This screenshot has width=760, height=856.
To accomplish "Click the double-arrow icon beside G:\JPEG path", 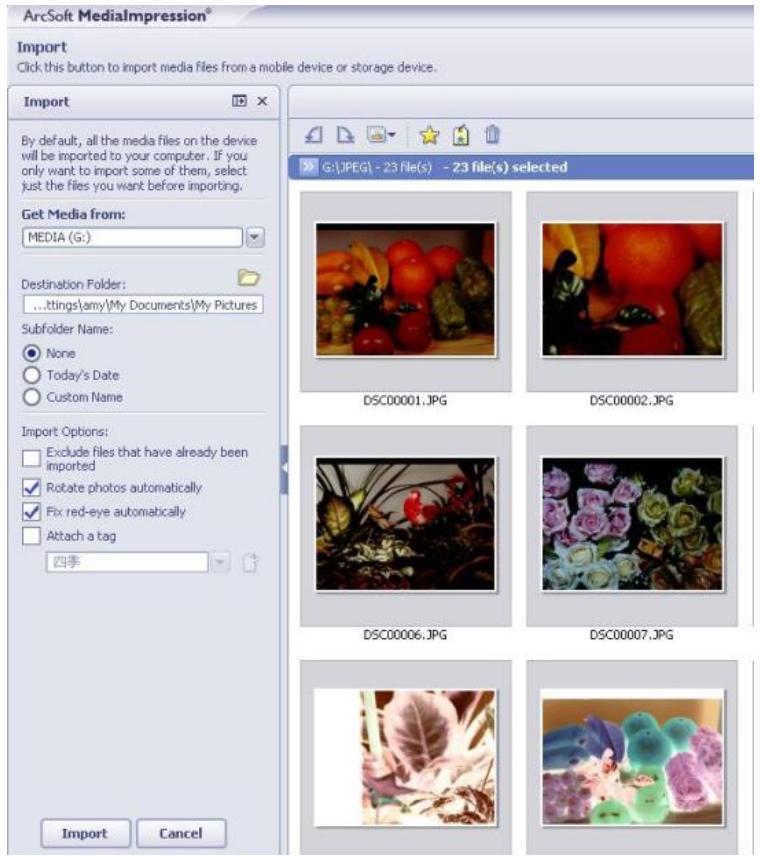I will (x=308, y=167).
